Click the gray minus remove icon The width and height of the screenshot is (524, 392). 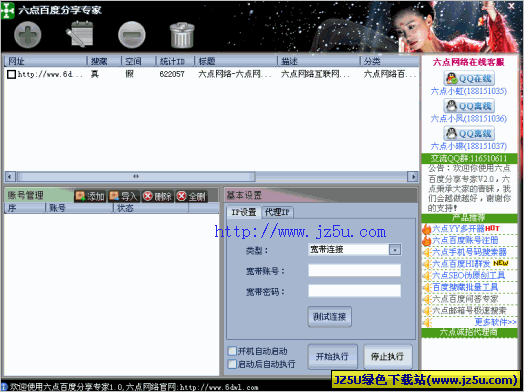pos(132,34)
